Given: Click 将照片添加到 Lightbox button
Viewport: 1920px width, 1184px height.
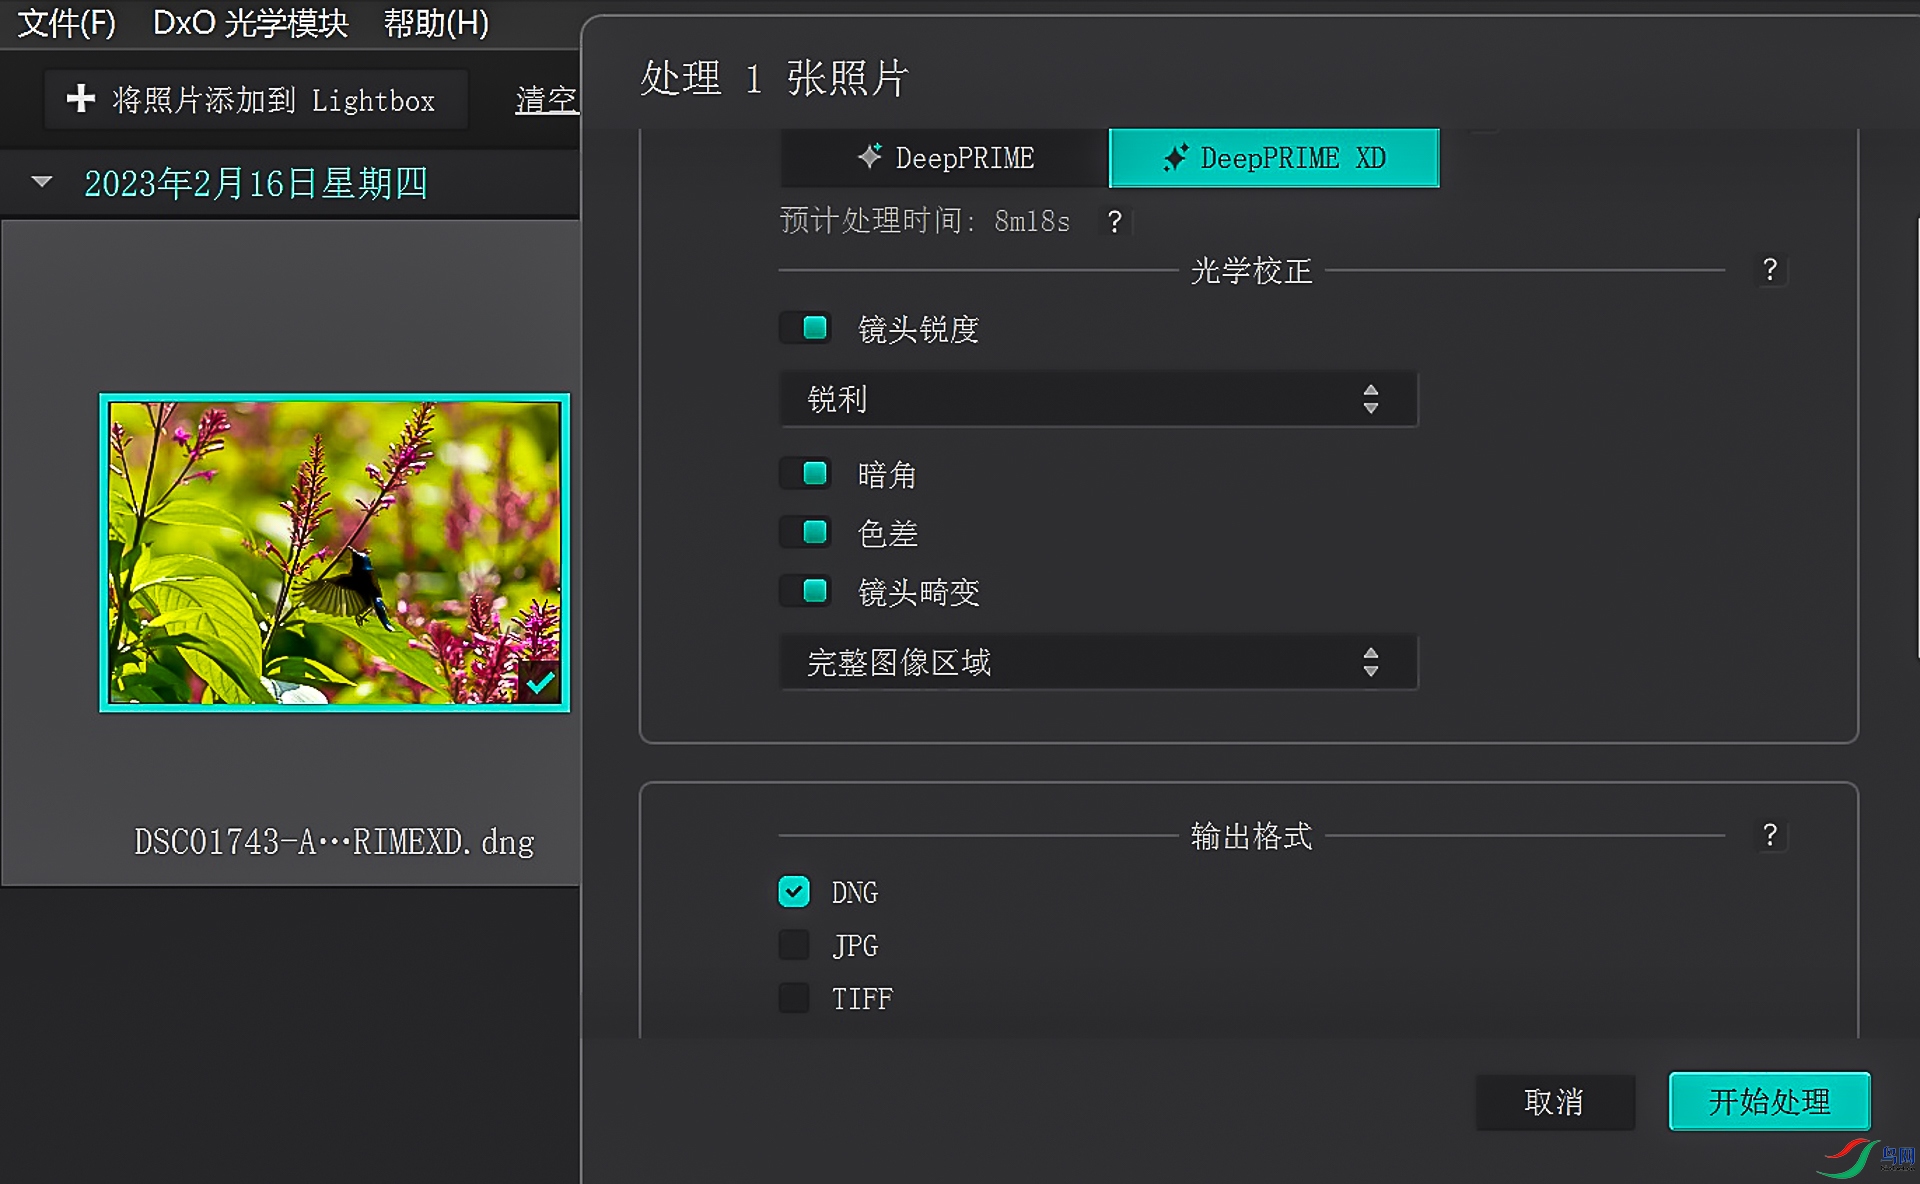Looking at the screenshot, I should pos(255,99).
